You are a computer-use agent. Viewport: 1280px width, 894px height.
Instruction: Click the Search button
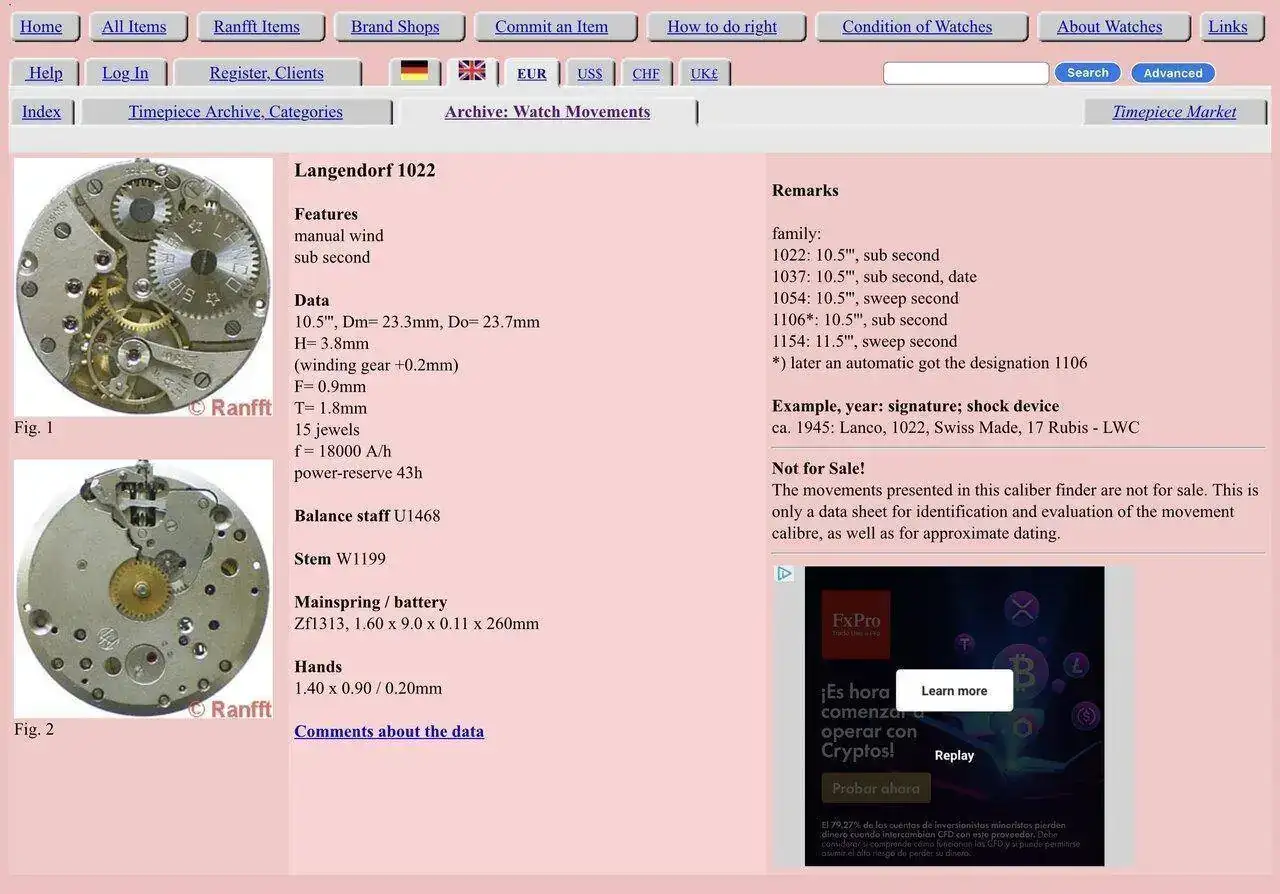[x=1088, y=73]
